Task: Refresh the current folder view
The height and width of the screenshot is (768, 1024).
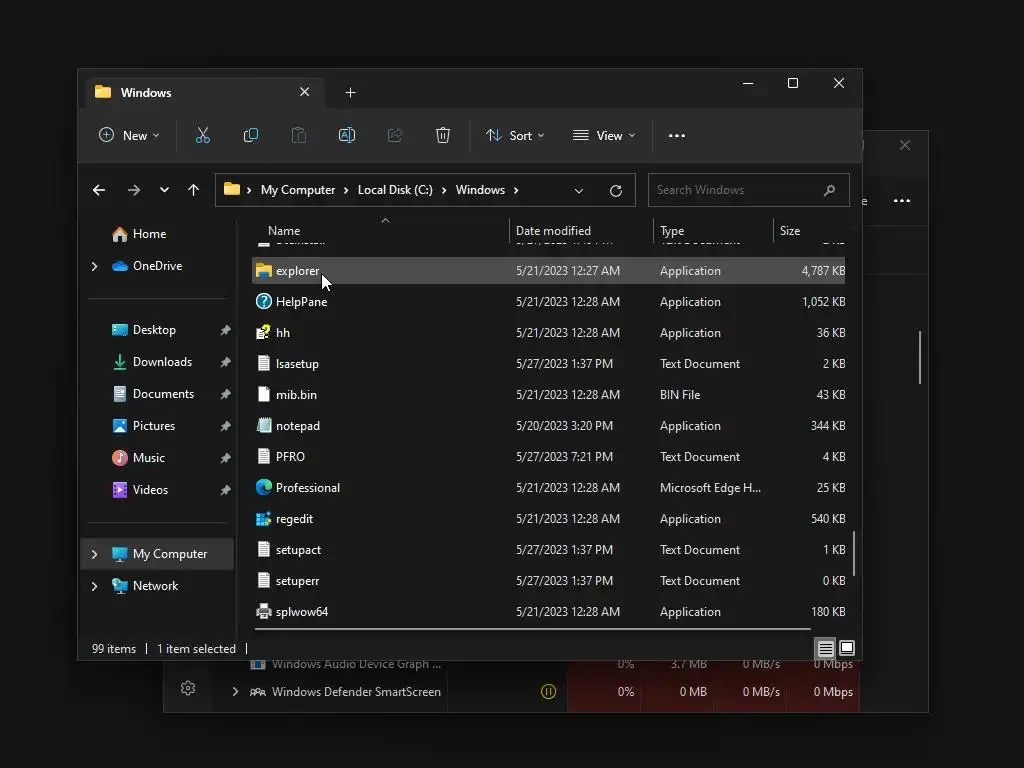Action: click(615, 190)
